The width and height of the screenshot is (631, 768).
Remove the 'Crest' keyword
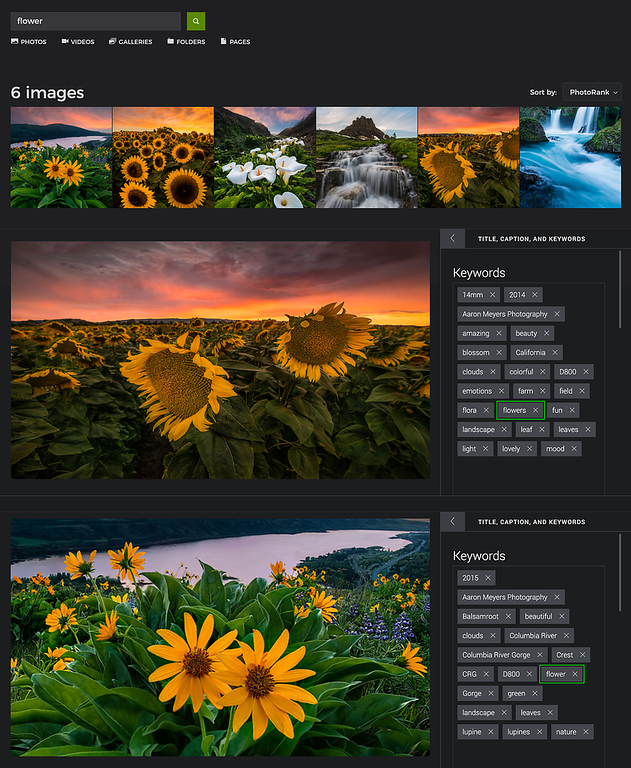[x=582, y=655]
